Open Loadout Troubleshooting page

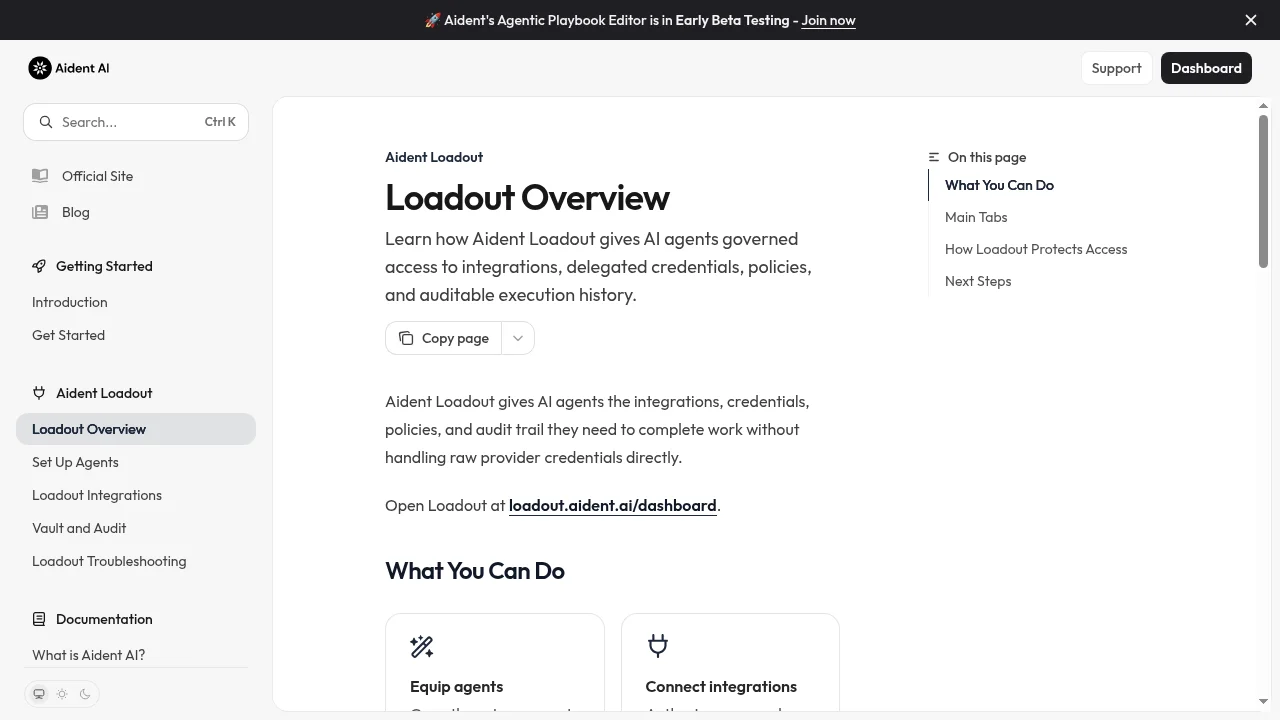coord(109,561)
